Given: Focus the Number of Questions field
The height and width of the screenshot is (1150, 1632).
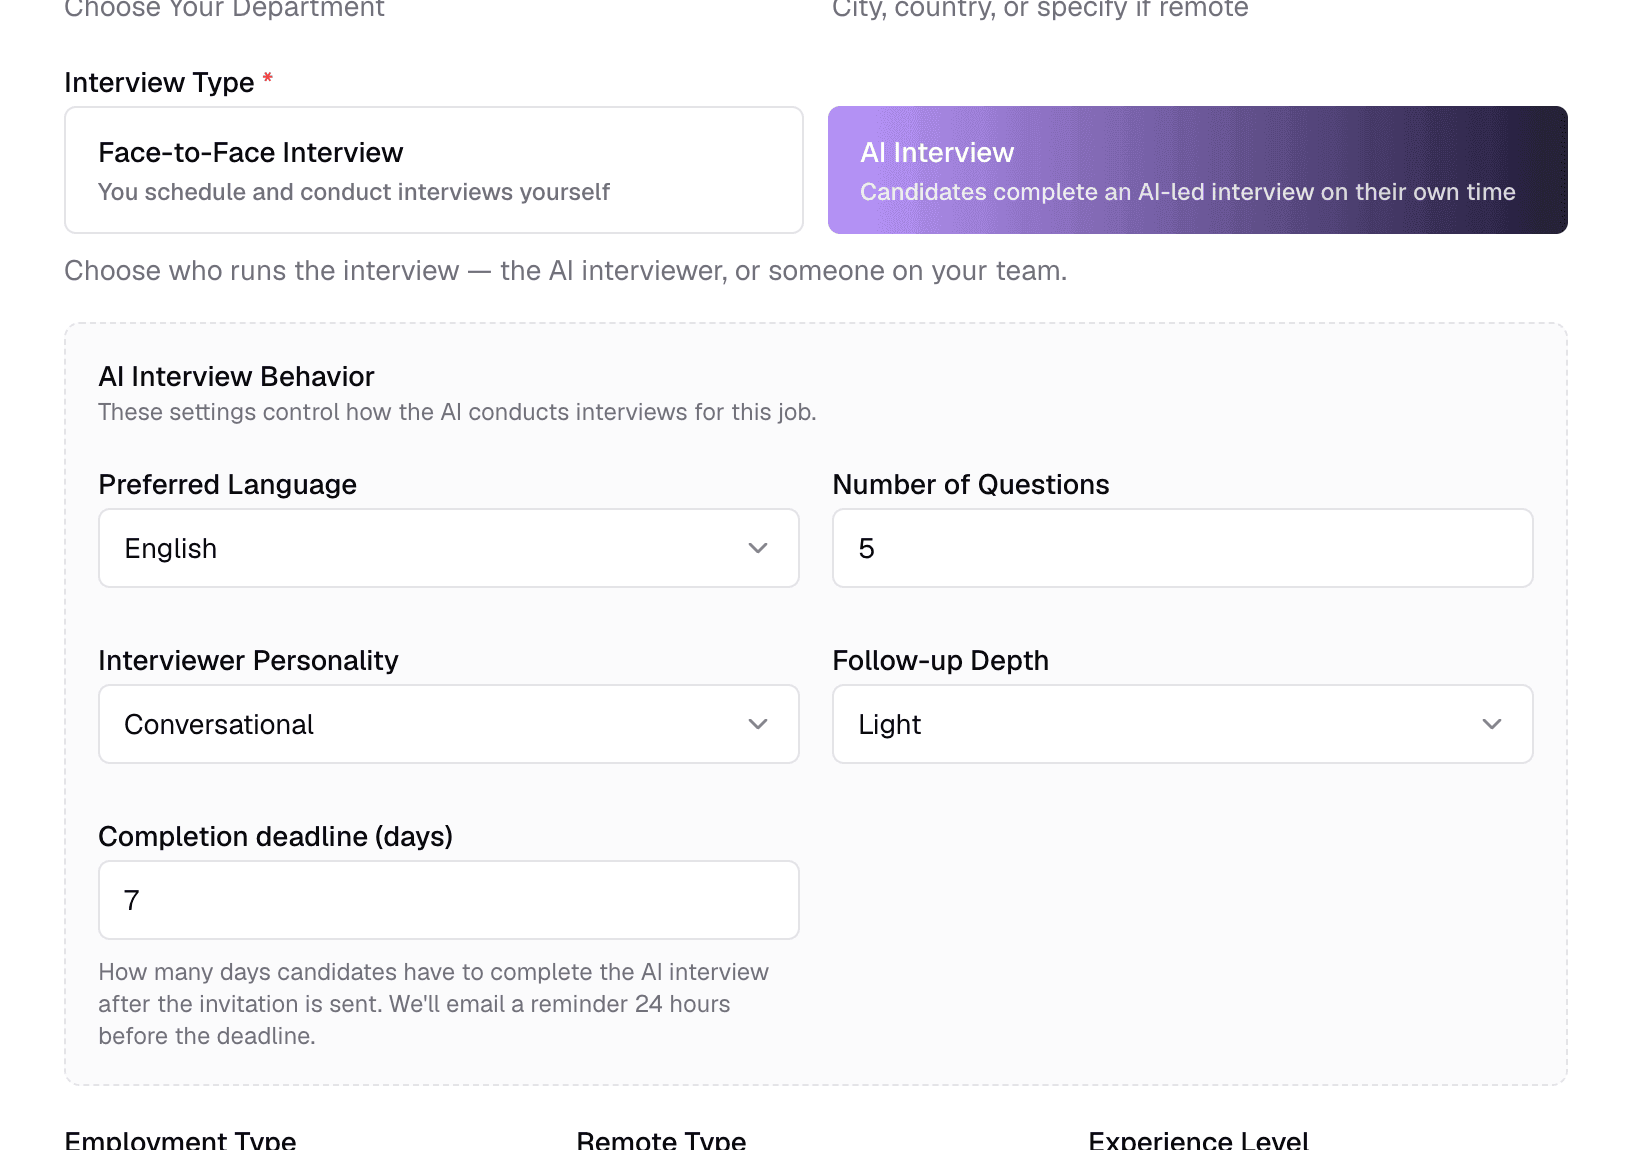Looking at the screenshot, I should click(x=1182, y=548).
